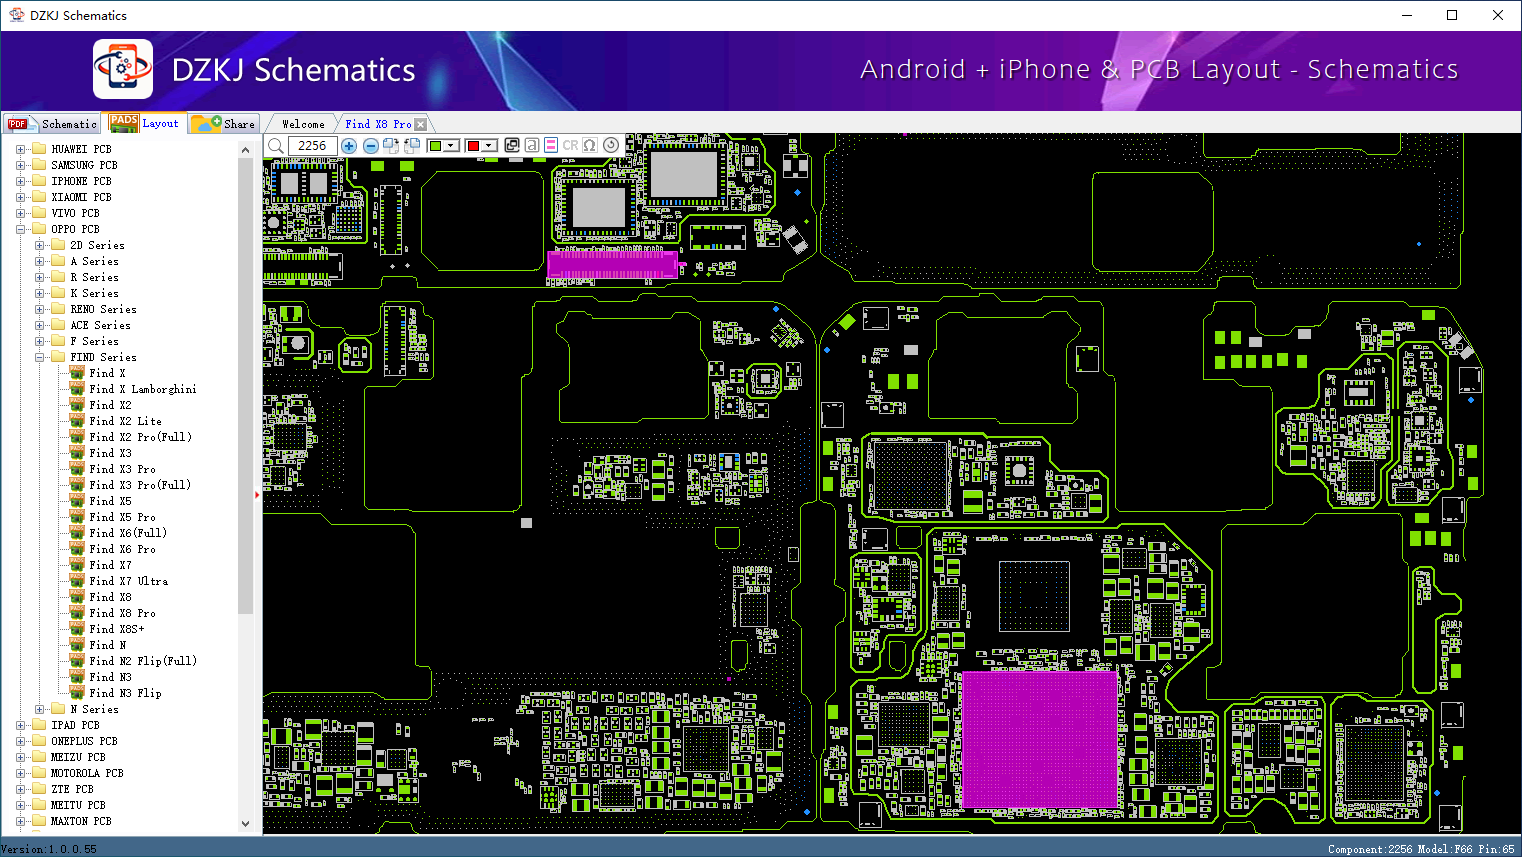Zoom in with the blue plus button
1522x857 pixels.
tap(349, 146)
